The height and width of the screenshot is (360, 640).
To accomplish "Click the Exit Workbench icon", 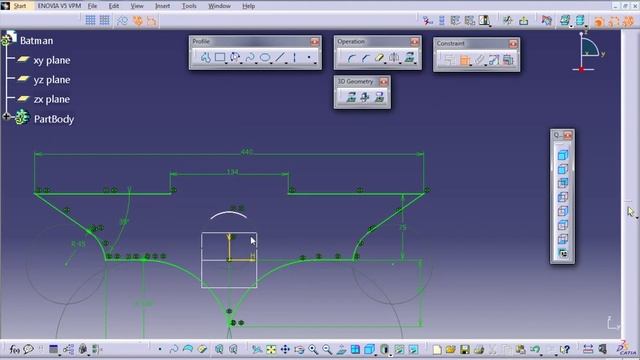I will pyautogui.click(x=524, y=21).
